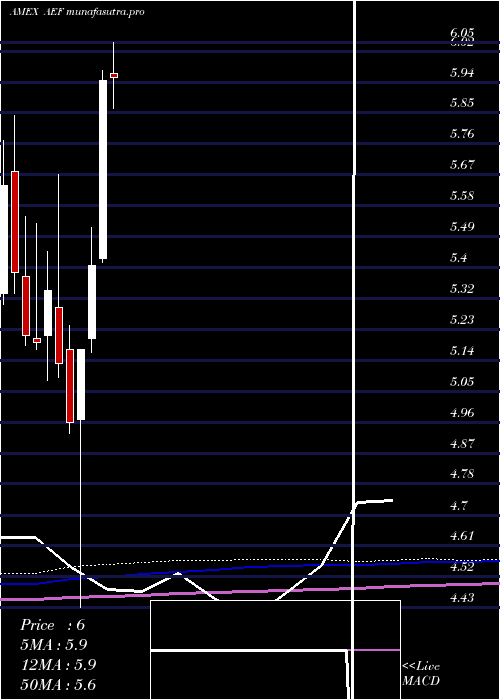The width and height of the screenshot is (500, 700).
Task: Click the 4.61 price axis label
Action: click(462, 536)
